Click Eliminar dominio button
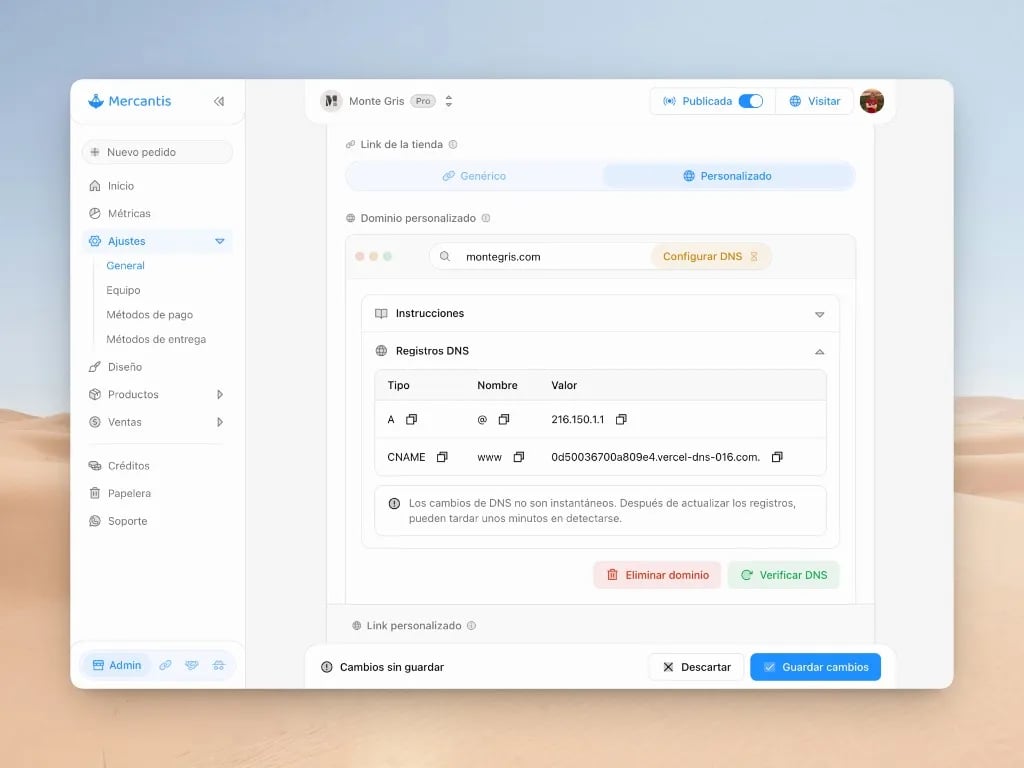Image resolution: width=1024 pixels, height=768 pixels. coord(658,575)
